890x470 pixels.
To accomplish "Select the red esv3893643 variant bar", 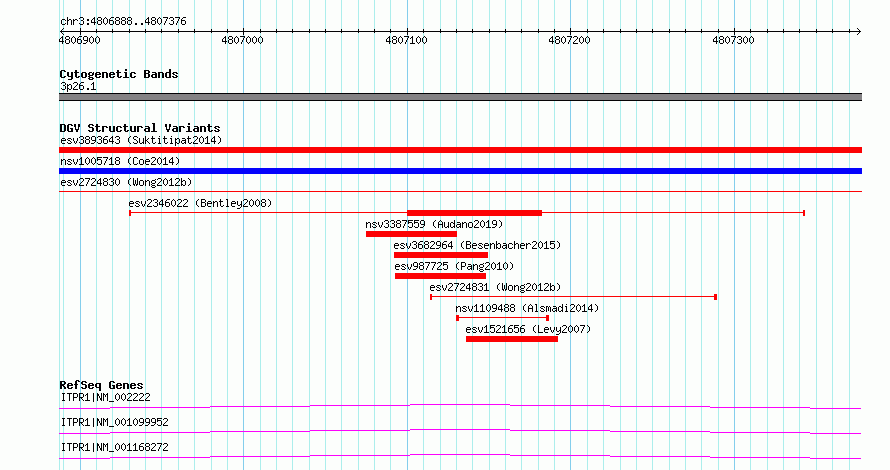I will pyautogui.click(x=460, y=150).
